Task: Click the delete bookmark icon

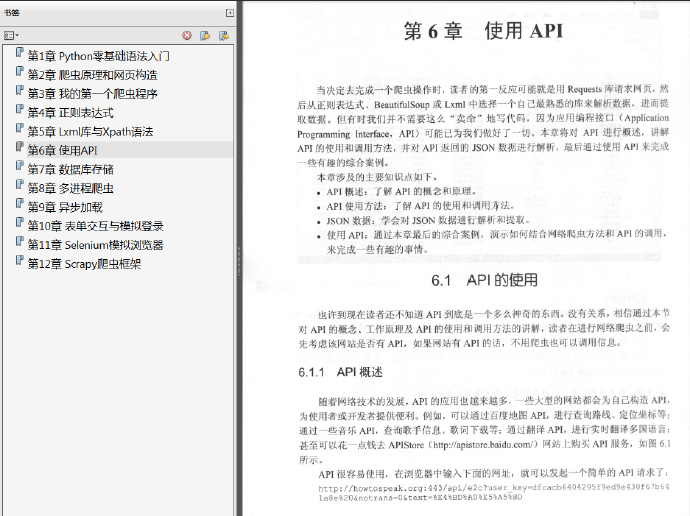Action: click(187, 36)
